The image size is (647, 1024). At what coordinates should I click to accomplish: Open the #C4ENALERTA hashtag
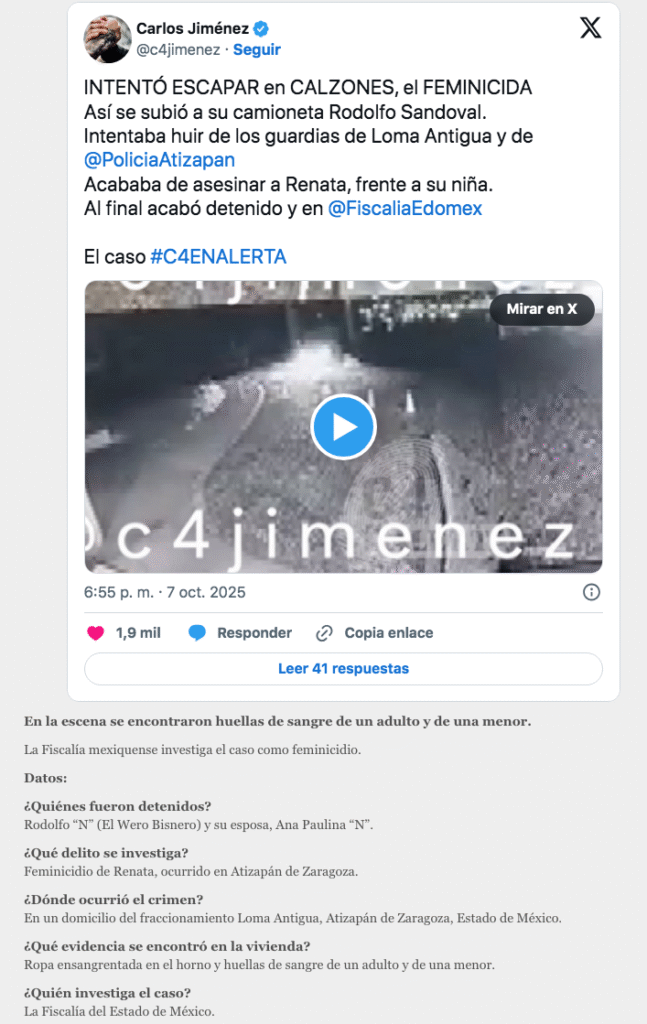click(x=218, y=257)
